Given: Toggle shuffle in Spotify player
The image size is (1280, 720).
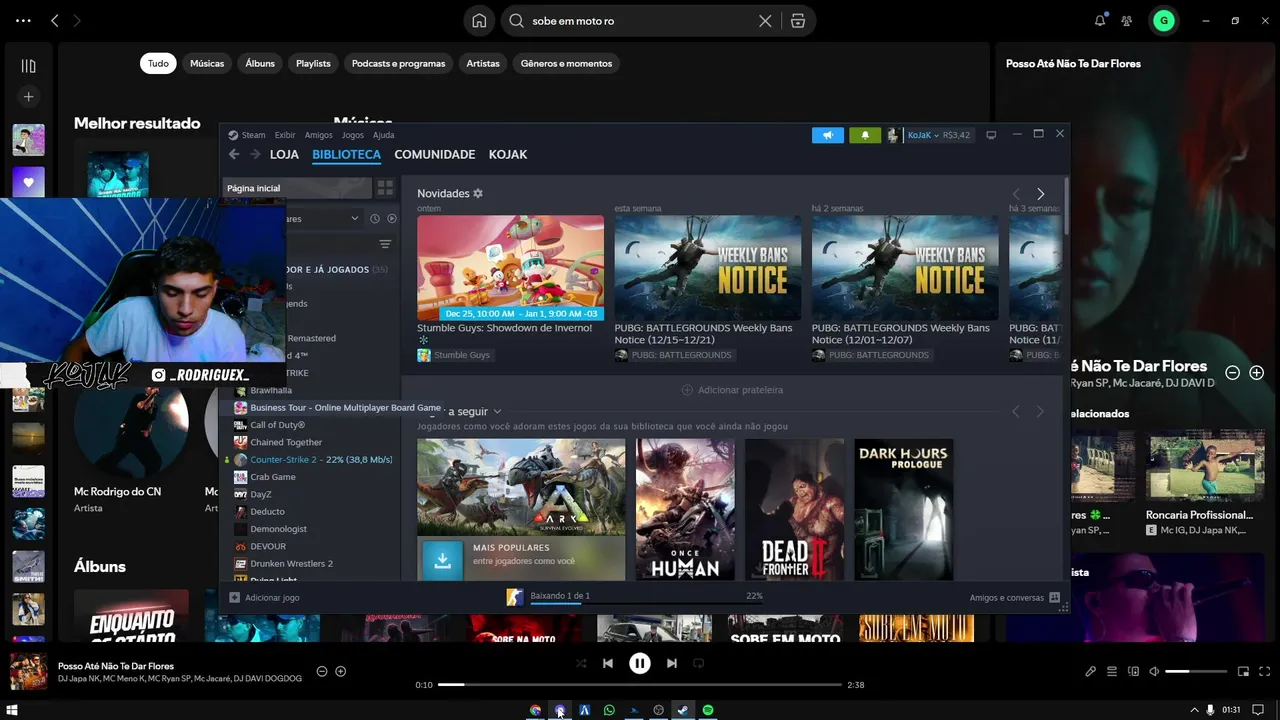Looking at the screenshot, I should coord(581,663).
